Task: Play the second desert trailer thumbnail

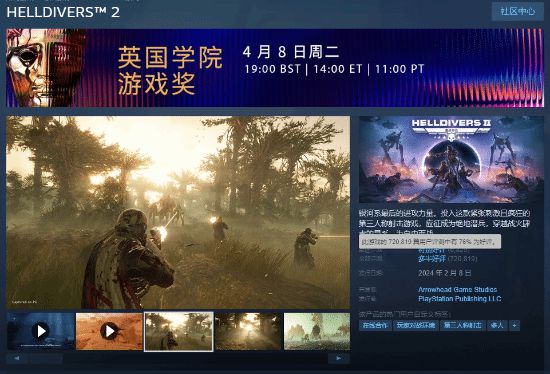Action: point(109,331)
